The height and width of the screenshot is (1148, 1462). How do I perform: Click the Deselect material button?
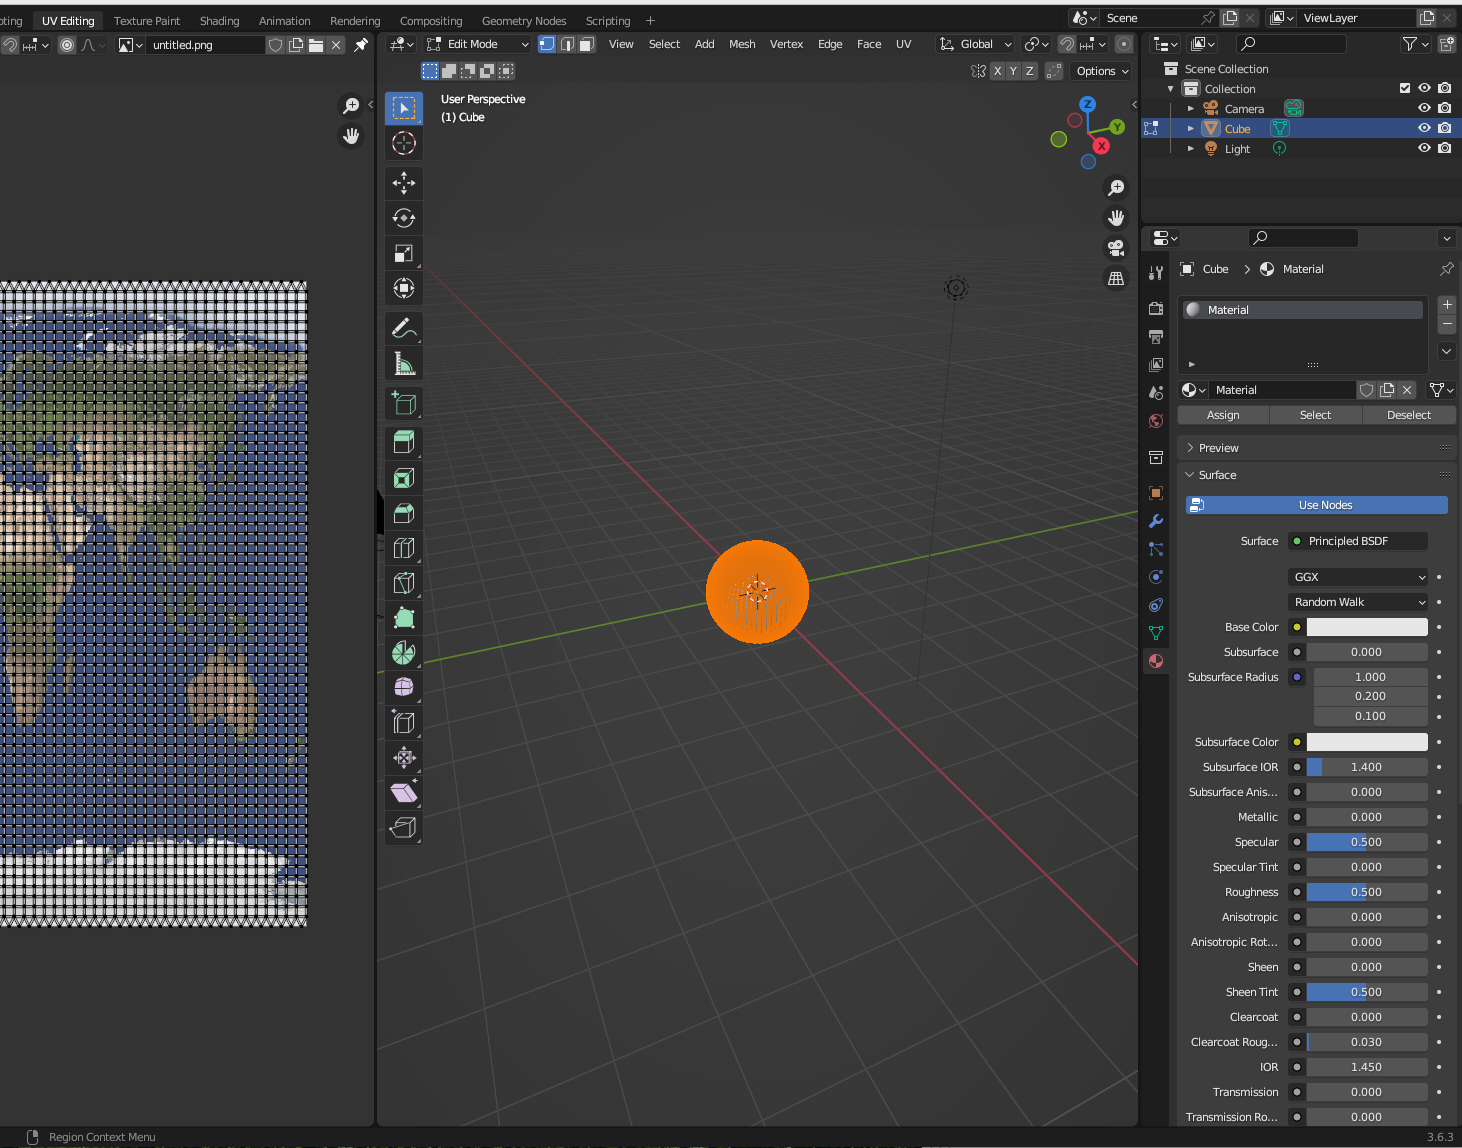click(x=1408, y=415)
